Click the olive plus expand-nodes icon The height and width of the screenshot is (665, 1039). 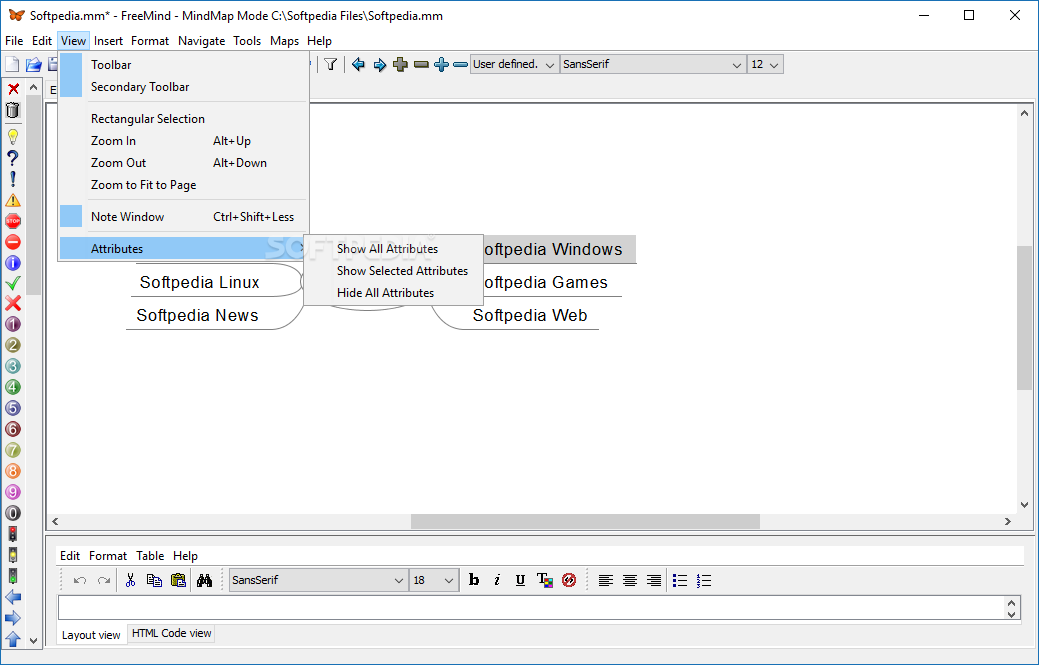400,64
